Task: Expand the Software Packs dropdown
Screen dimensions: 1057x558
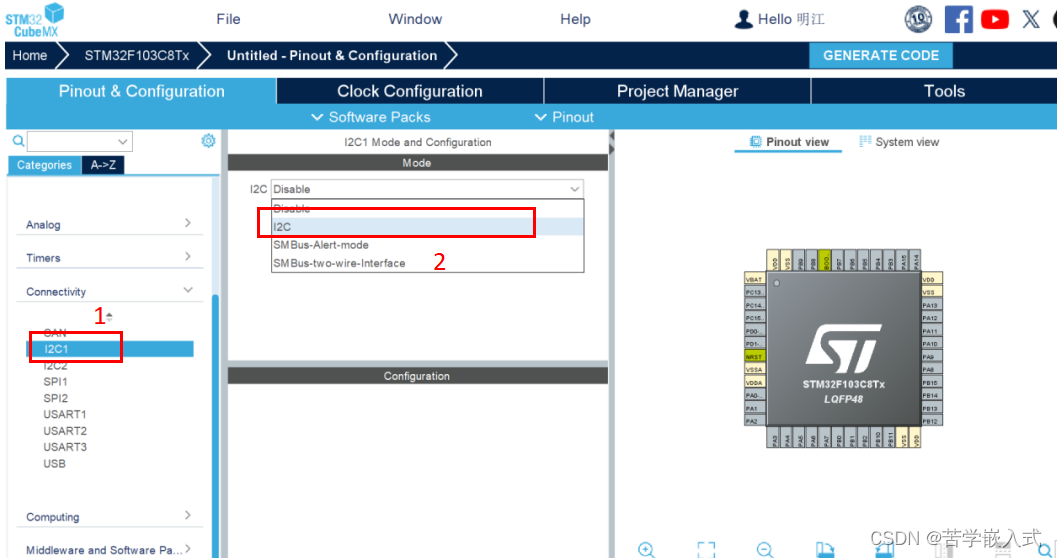Action: pos(371,117)
